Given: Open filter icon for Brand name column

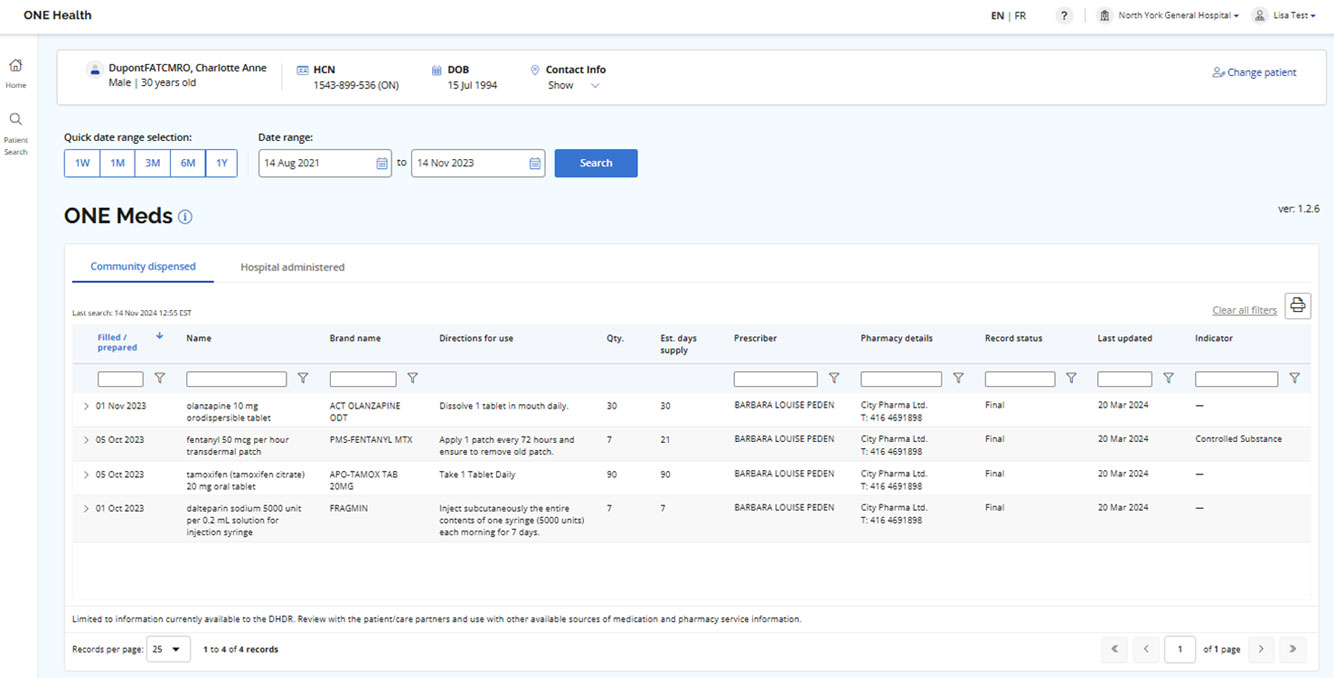Looking at the screenshot, I should pos(412,379).
